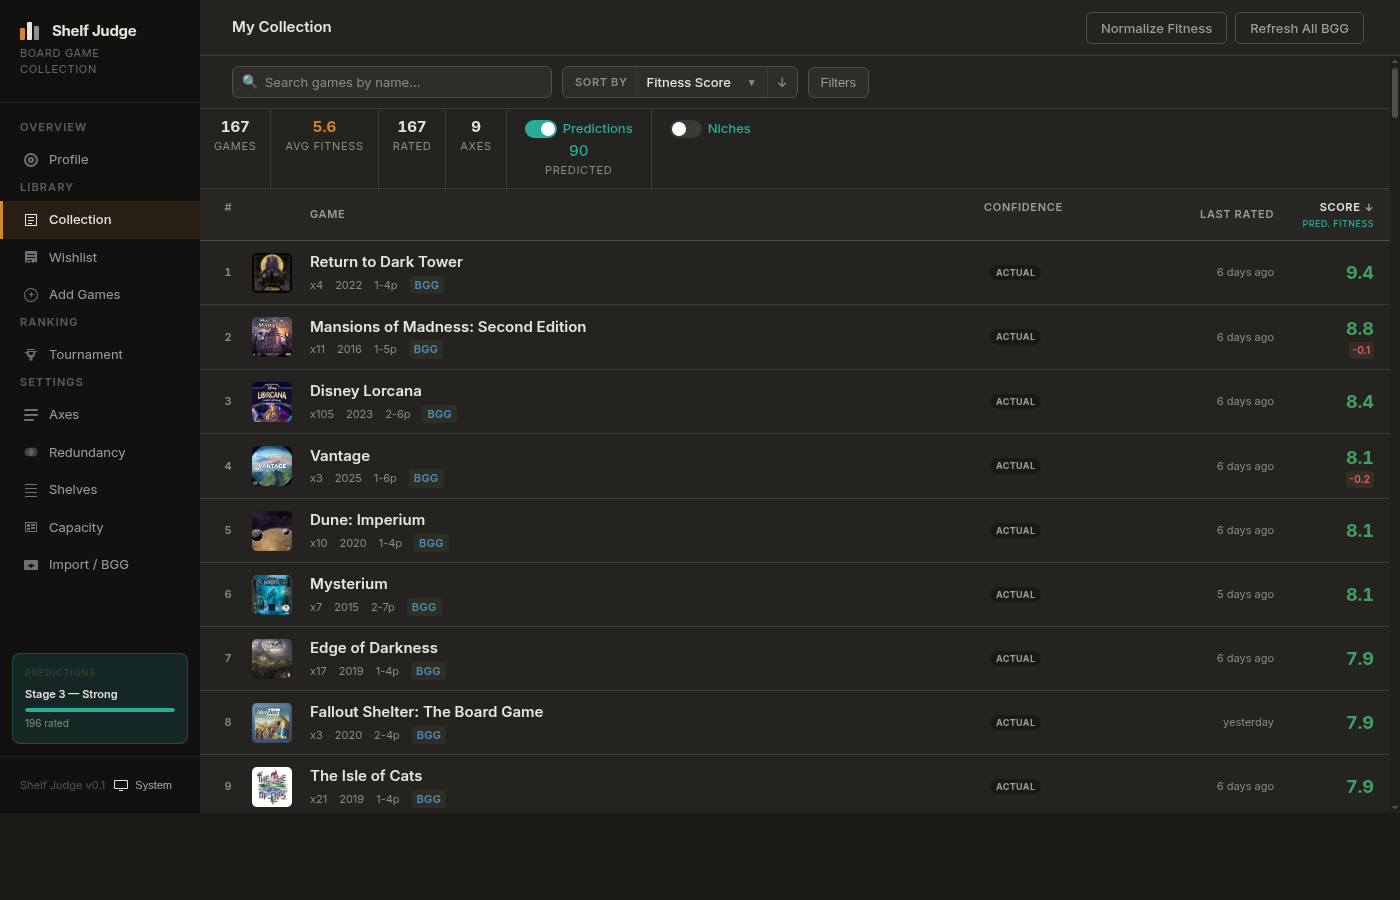The image size is (1400, 900).
Task: Open Edge of Darkness cover thumbnail
Action: 272,659
